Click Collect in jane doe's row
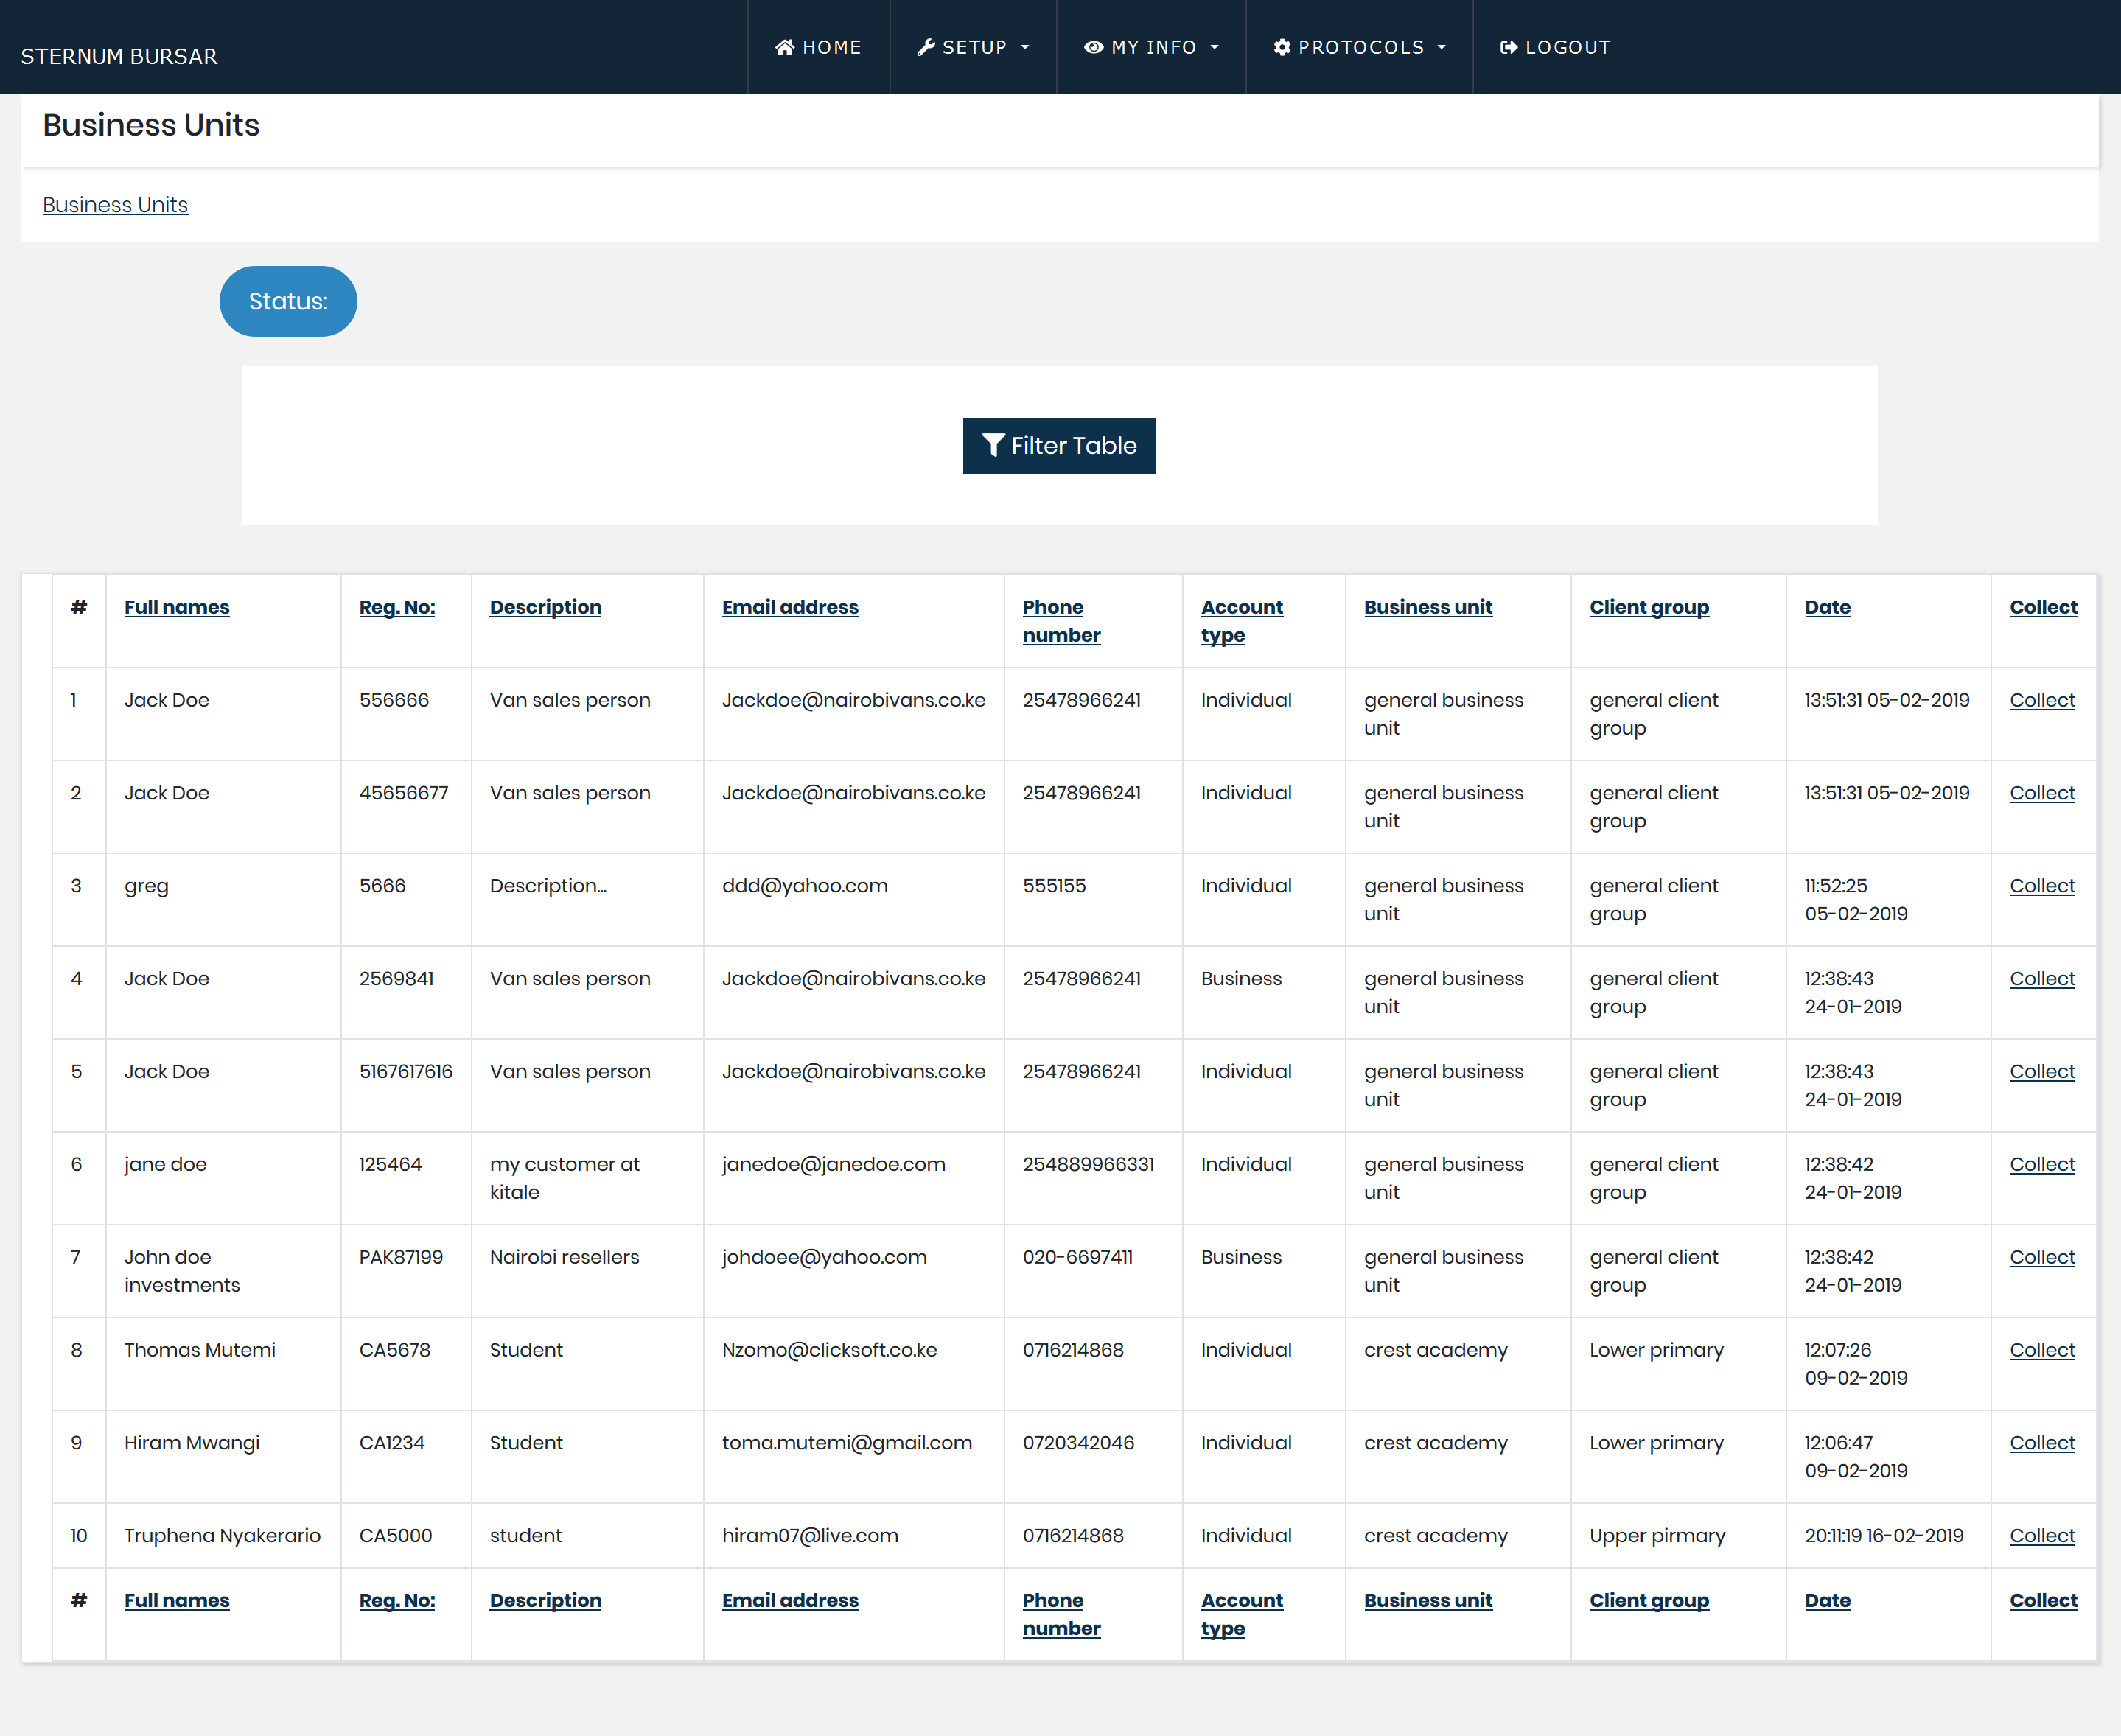The image size is (2121, 1736). click(x=2042, y=1164)
